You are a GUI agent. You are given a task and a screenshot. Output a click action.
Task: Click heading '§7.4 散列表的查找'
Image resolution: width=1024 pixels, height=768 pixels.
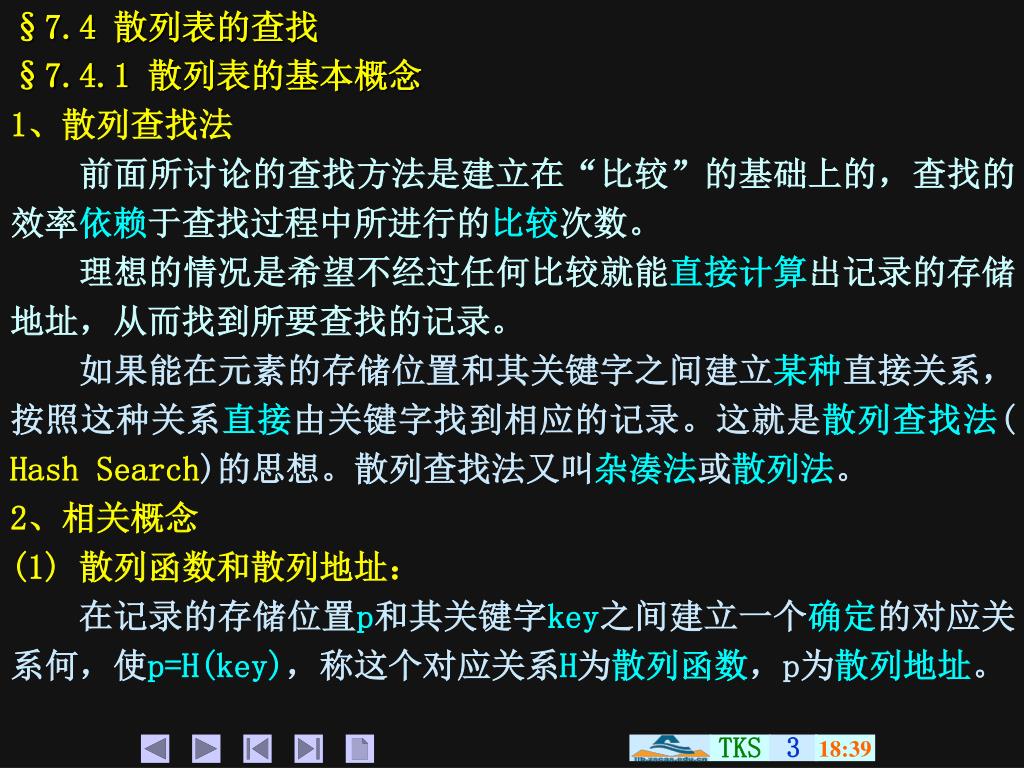pos(168,27)
